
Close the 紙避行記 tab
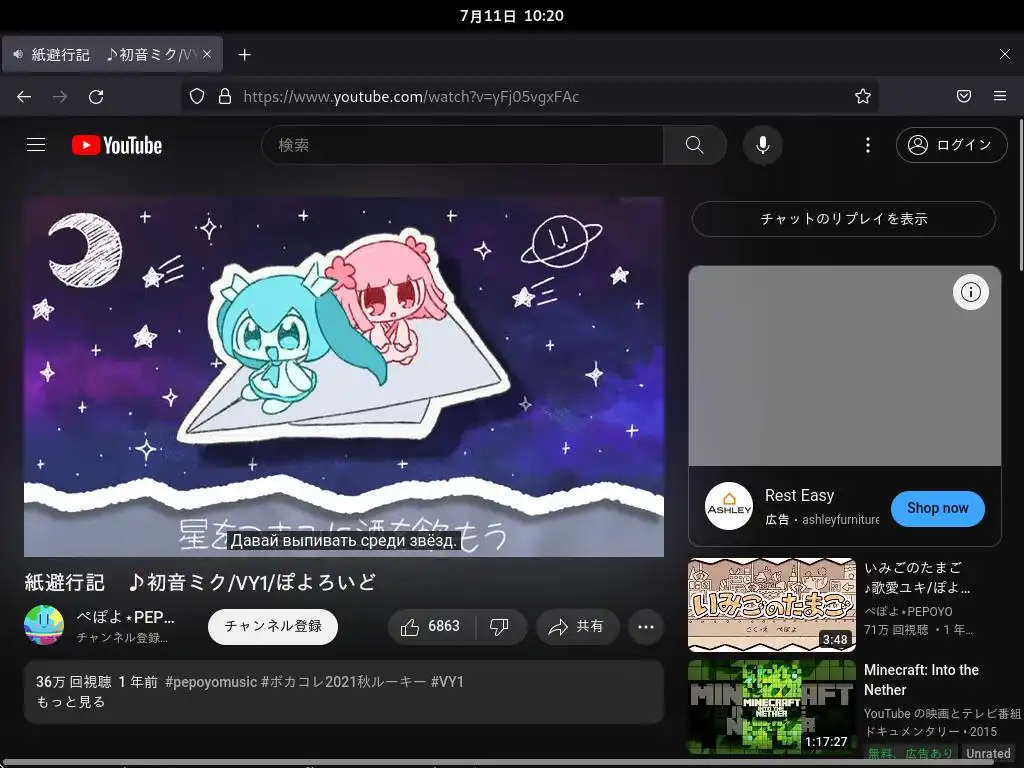[x=207, y=54]
